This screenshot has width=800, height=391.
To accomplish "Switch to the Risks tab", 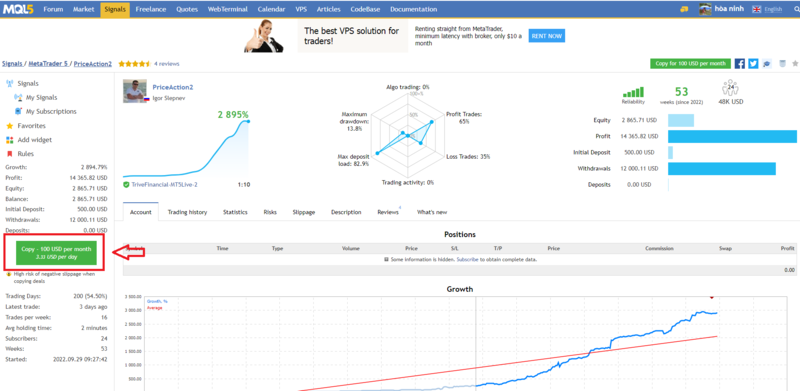I will (270, 212).
